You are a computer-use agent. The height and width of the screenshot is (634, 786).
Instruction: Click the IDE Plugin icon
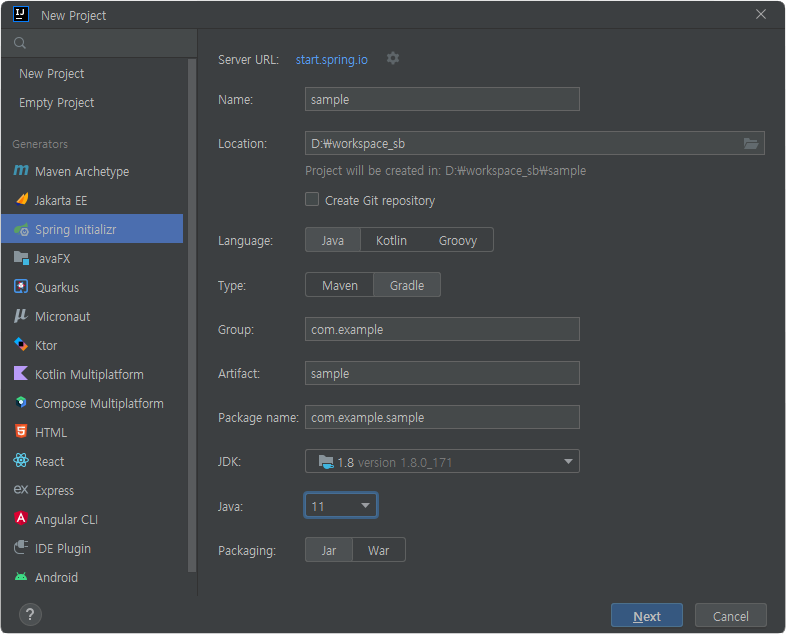21,547
